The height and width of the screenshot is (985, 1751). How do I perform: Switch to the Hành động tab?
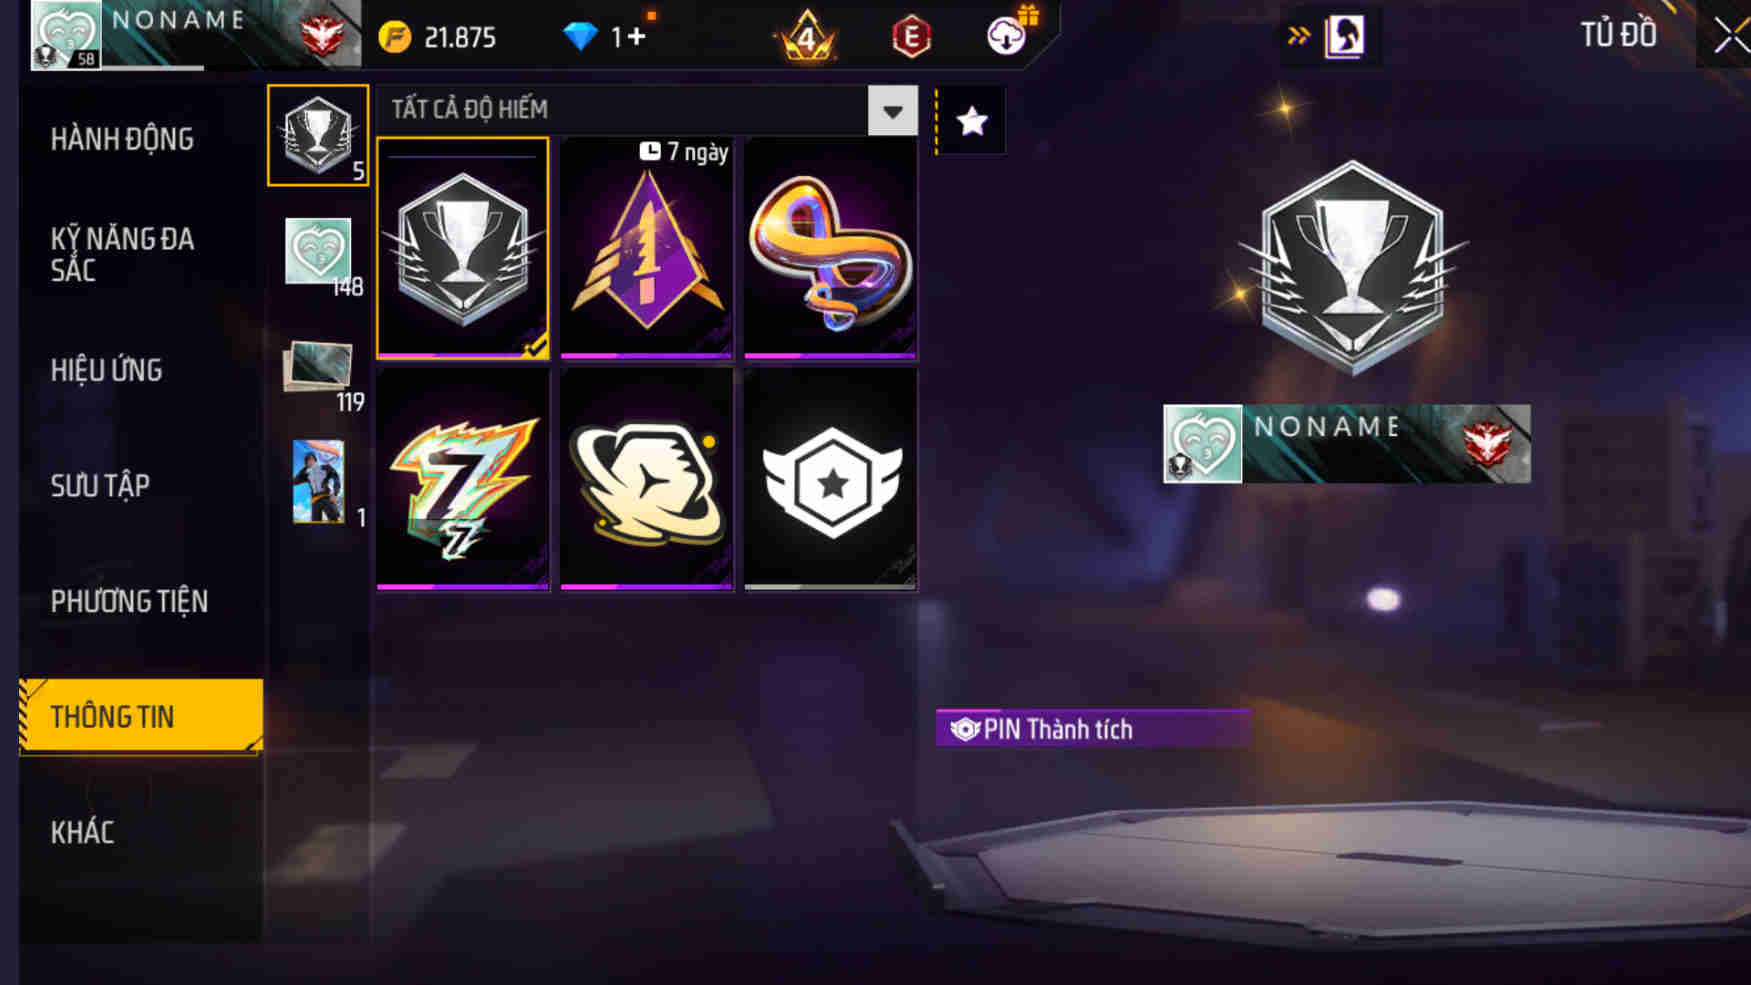click(122, 140)
